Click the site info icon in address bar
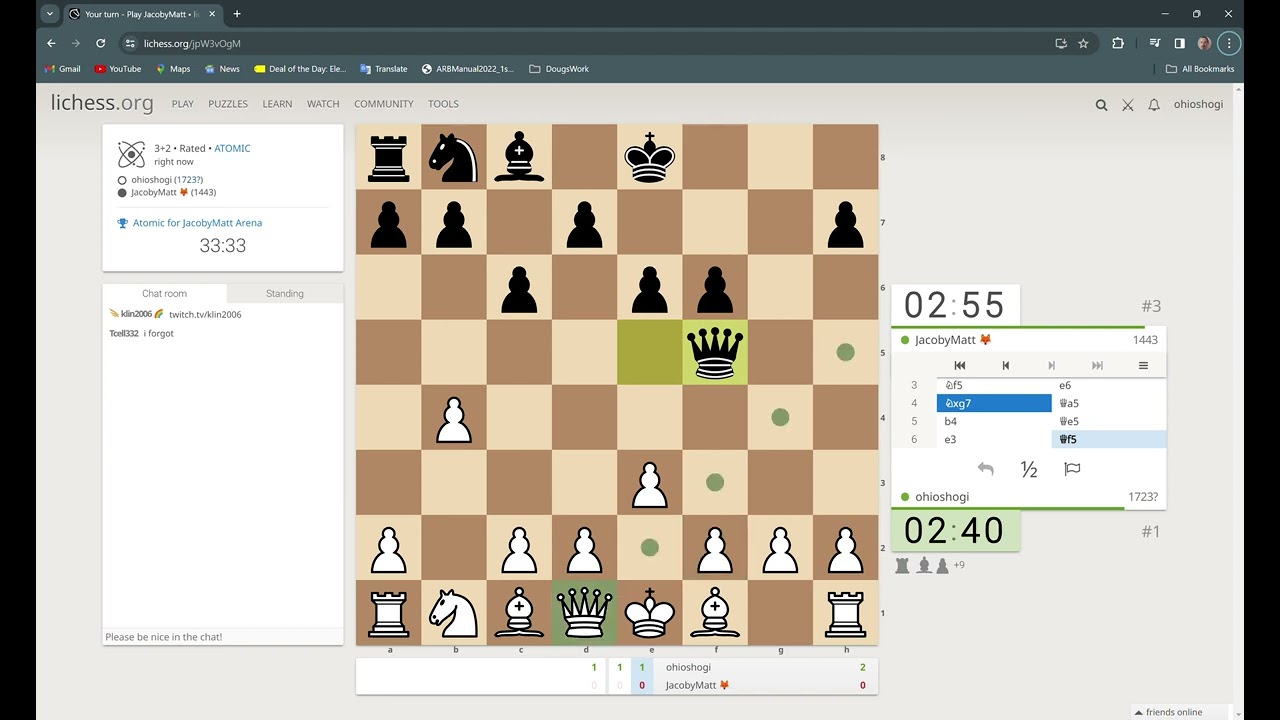The width and height of the screenshot is (1280, 720). click(x=129, y=43)
